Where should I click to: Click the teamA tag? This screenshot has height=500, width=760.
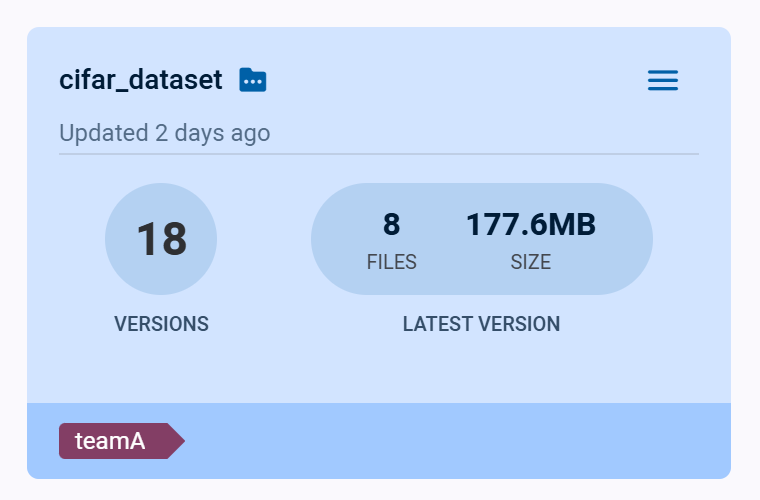click(x=112, y=441)
